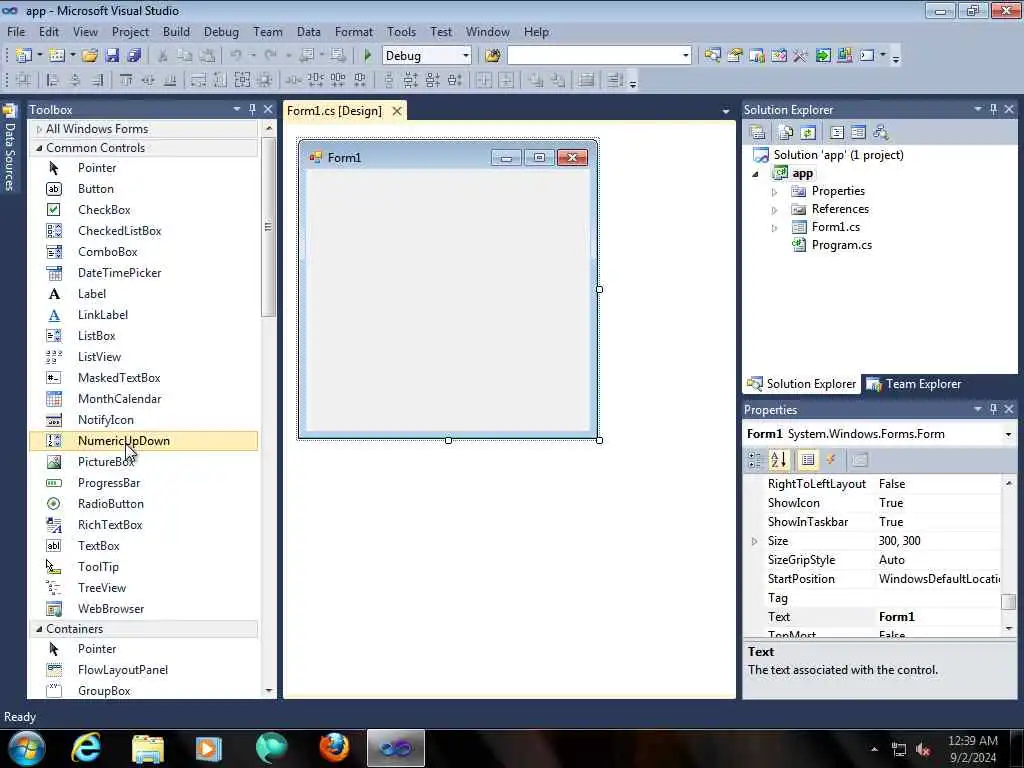This screenshot has height=768, width=1024.
Task: Open the Extension Manager green arrow icon
Action: tap(823, 56)
